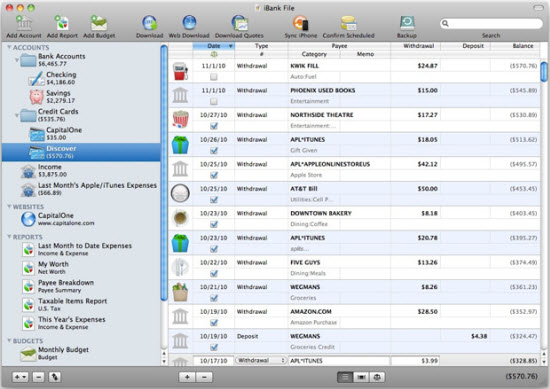Uncheck the cleared box for NORTHSIDE THEATRE
This screenshot has height=389, width=550.
(x=214, y=126)
